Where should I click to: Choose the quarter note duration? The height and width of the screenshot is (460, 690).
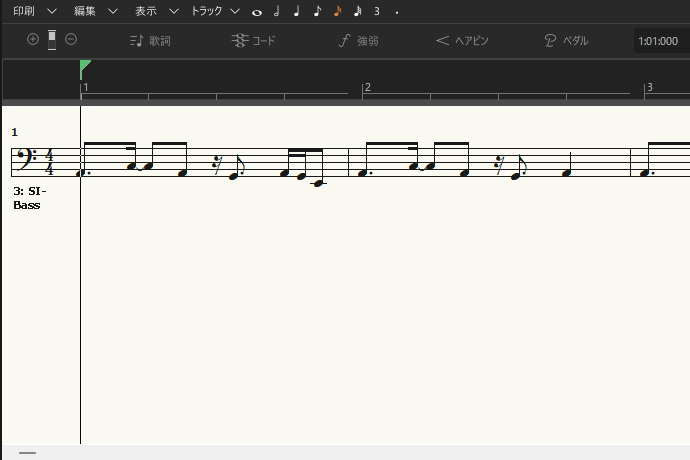(296, 11)
